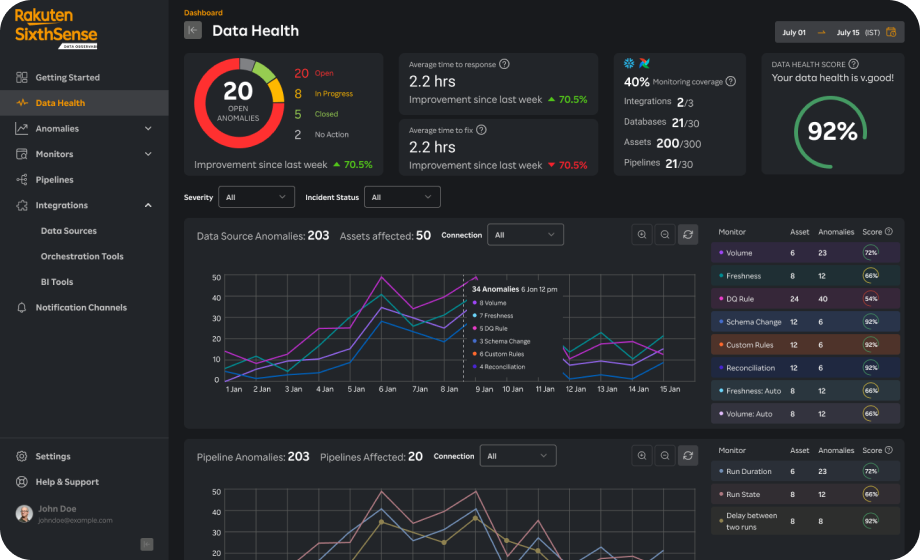Click the Freshness: Auto monitor row
This screenshot has height=560, width=920.
(x=805, y=390)
